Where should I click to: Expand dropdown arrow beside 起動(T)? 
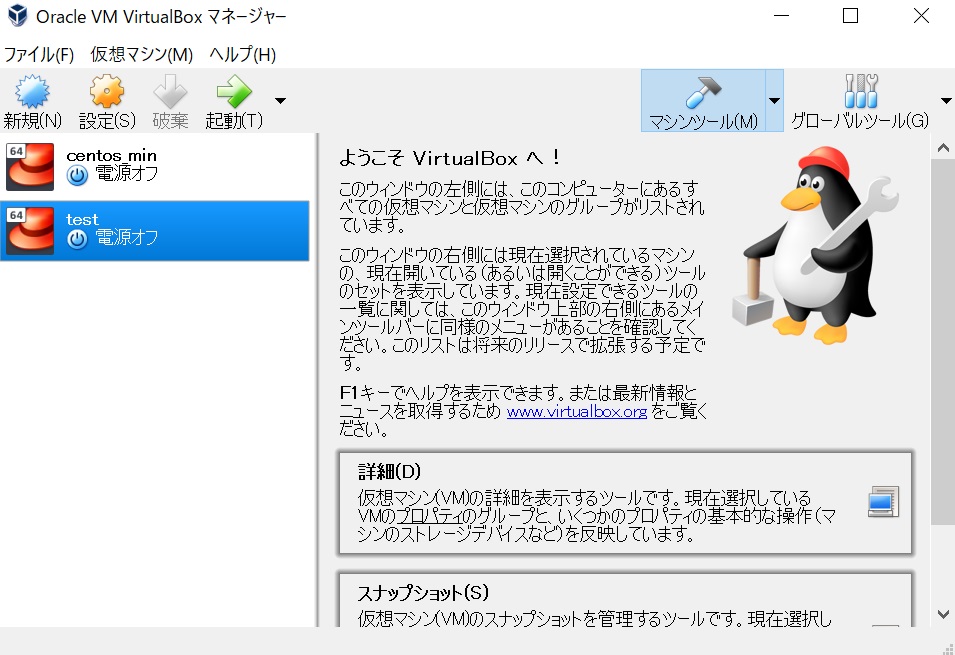click(280, 101)
